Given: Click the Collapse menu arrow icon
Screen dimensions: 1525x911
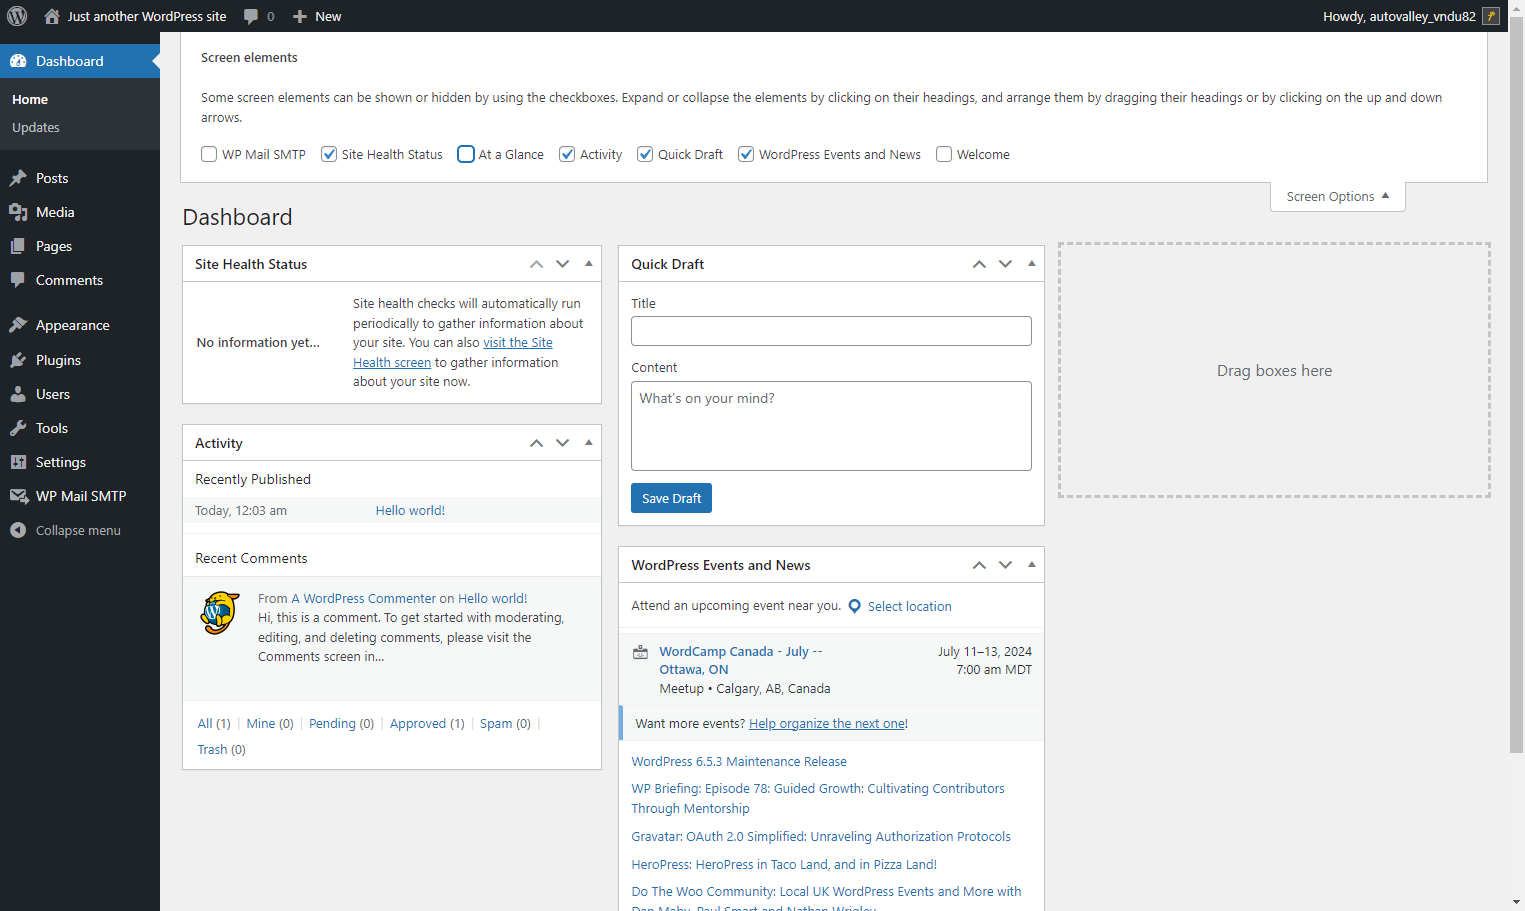Looking at the screenshot, I should point(18,530).
